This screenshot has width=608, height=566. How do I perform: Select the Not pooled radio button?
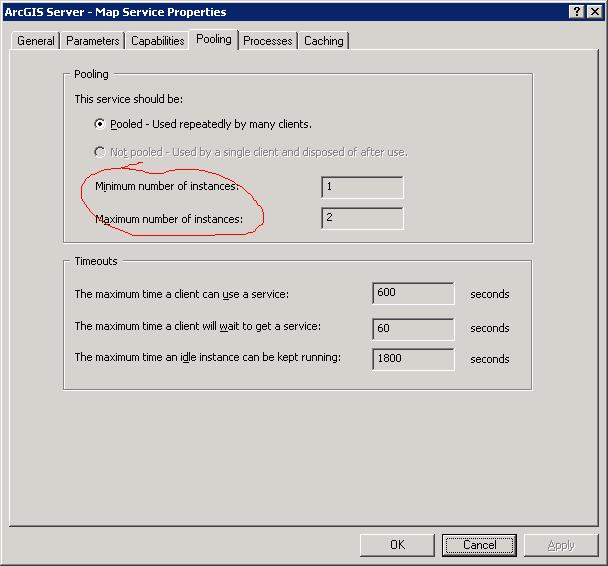pyautogui.click(x=100, y=152)
